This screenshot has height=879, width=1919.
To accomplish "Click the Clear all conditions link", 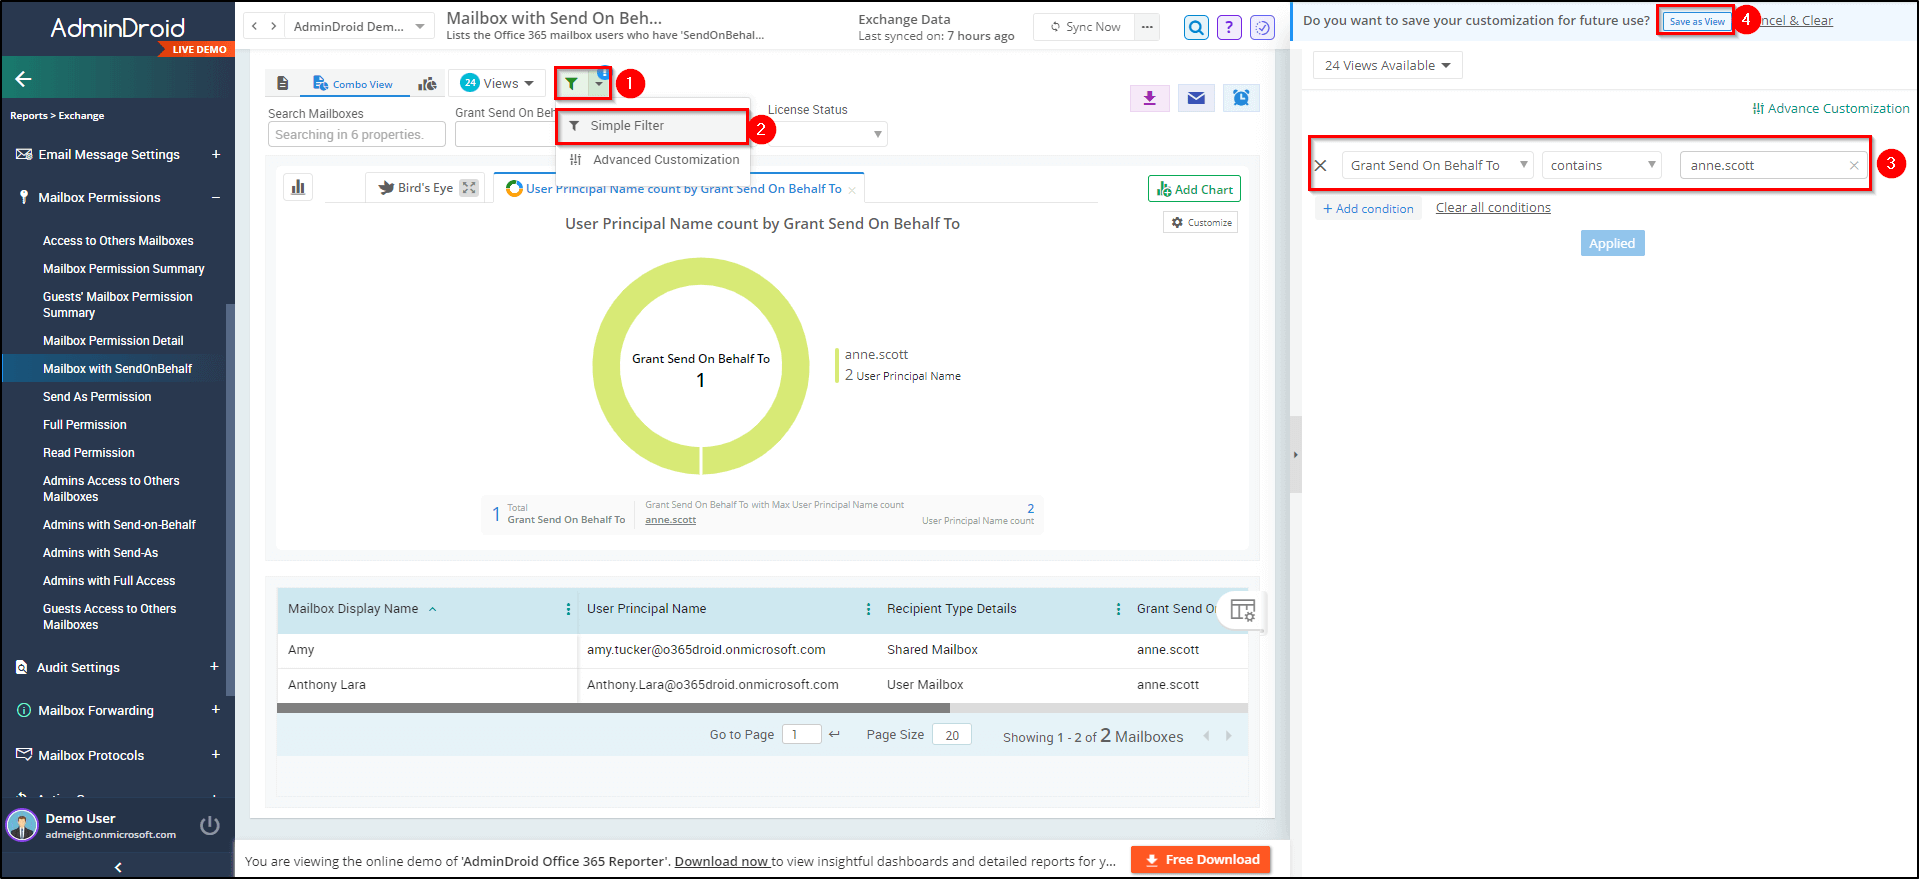I will [x=1493, y=208].
